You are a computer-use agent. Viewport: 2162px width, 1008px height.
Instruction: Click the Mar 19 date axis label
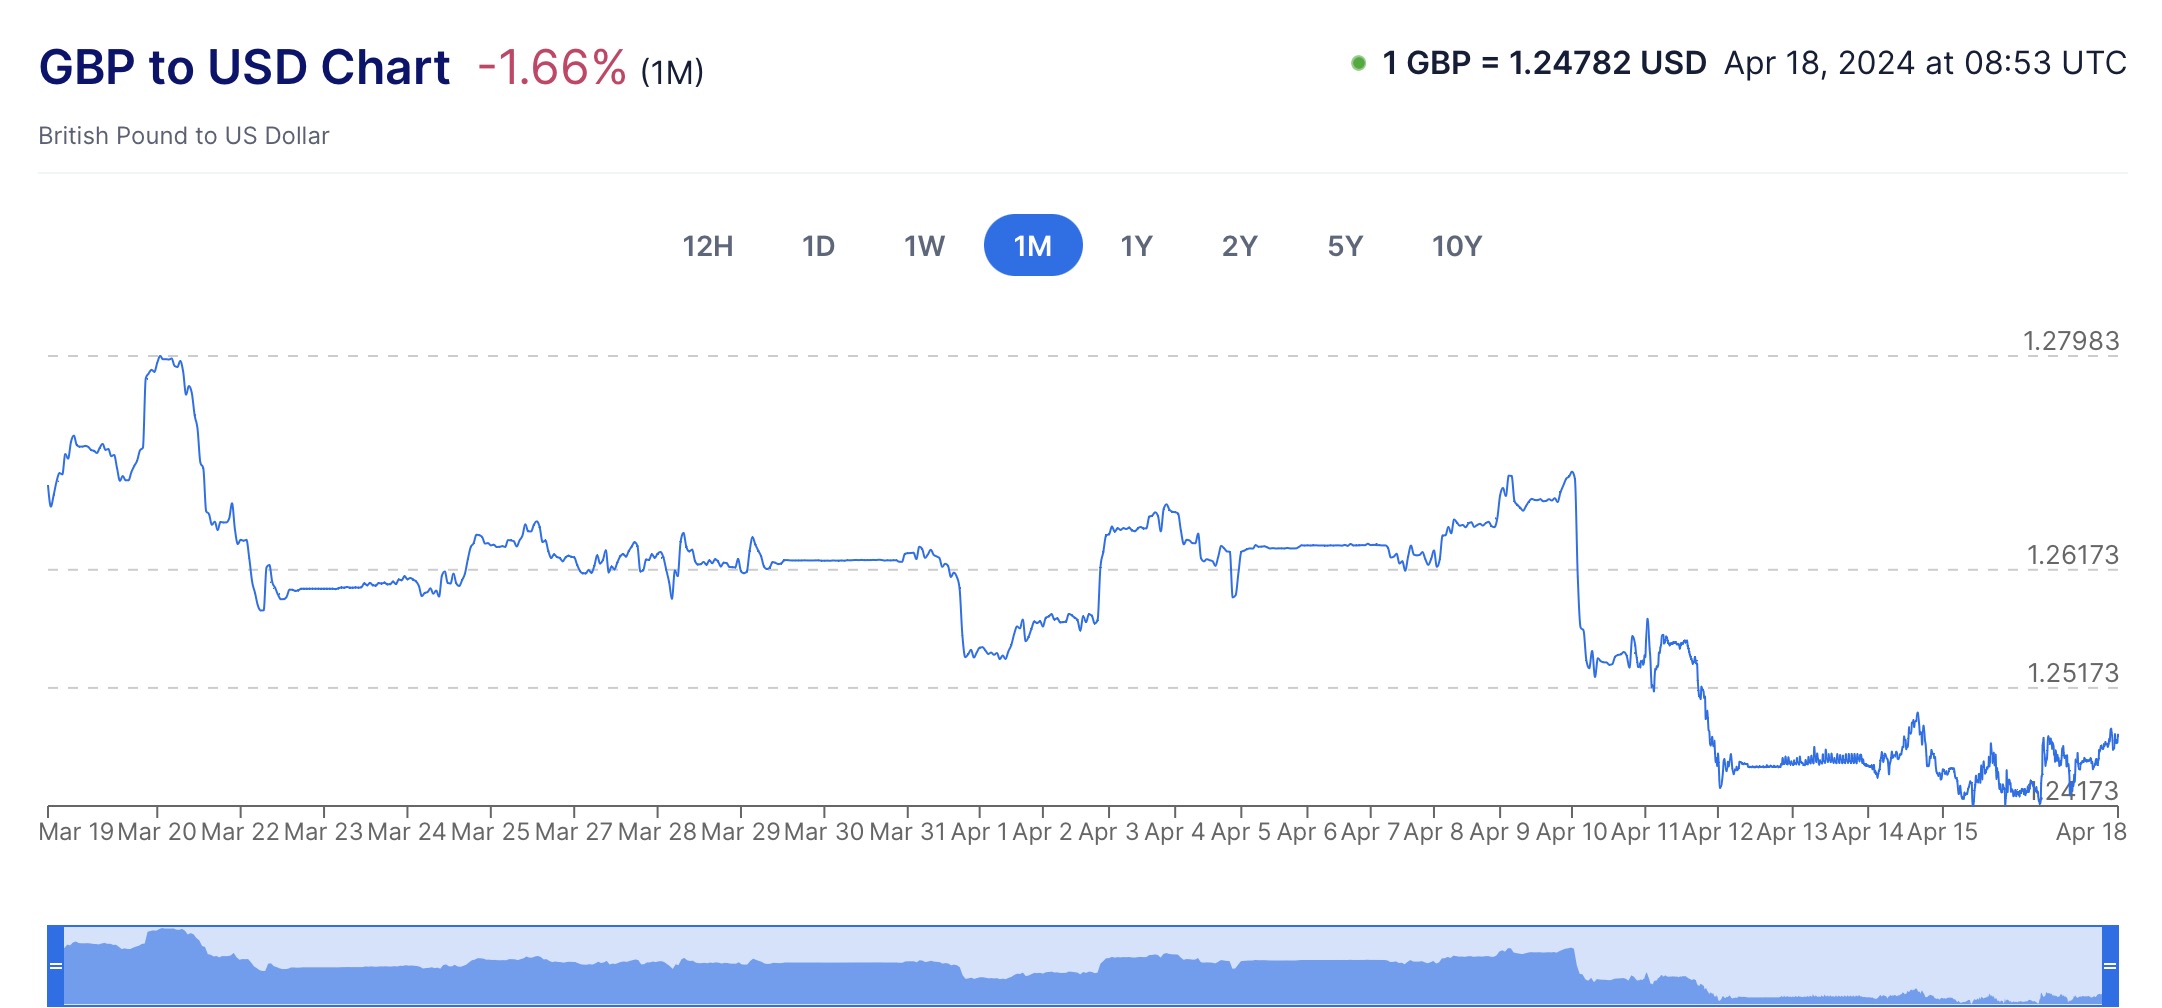coord(75,832)
